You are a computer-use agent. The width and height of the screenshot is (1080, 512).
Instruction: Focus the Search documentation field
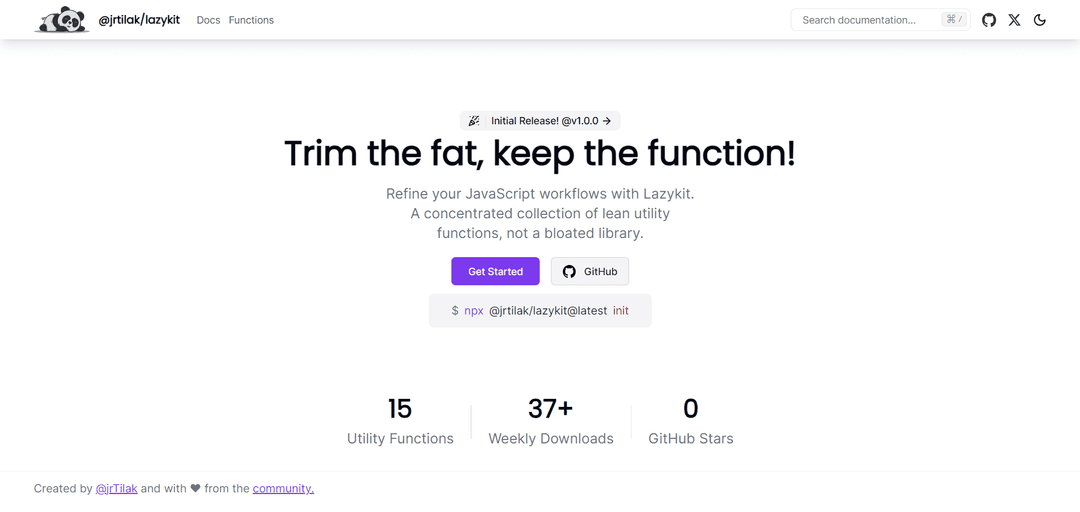pyautogui.click(x=880, y=20)
